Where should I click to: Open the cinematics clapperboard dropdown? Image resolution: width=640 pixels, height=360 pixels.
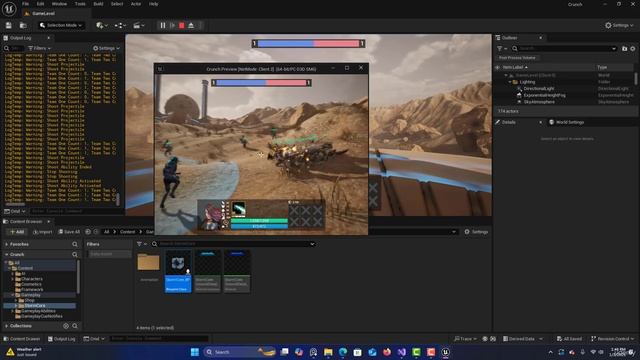coord(139,25)
